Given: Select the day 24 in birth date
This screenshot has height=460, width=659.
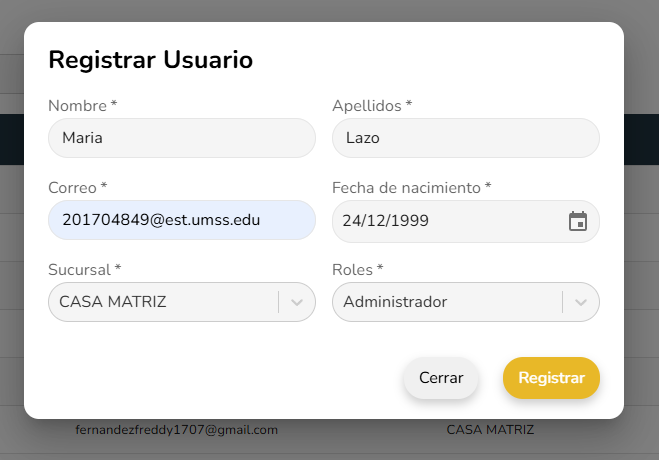Looking at the screenshot, I should [351, 221].
